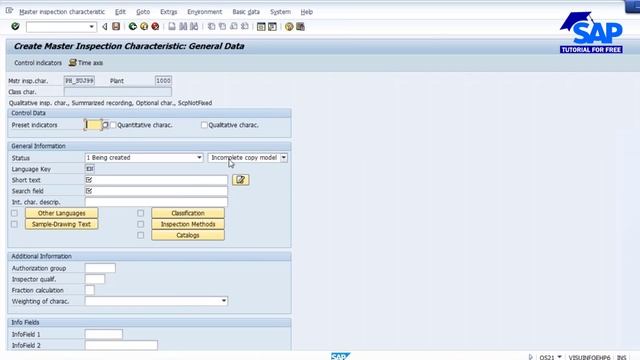
Task: Click the command field input box
Action: (x=57, y=27)
